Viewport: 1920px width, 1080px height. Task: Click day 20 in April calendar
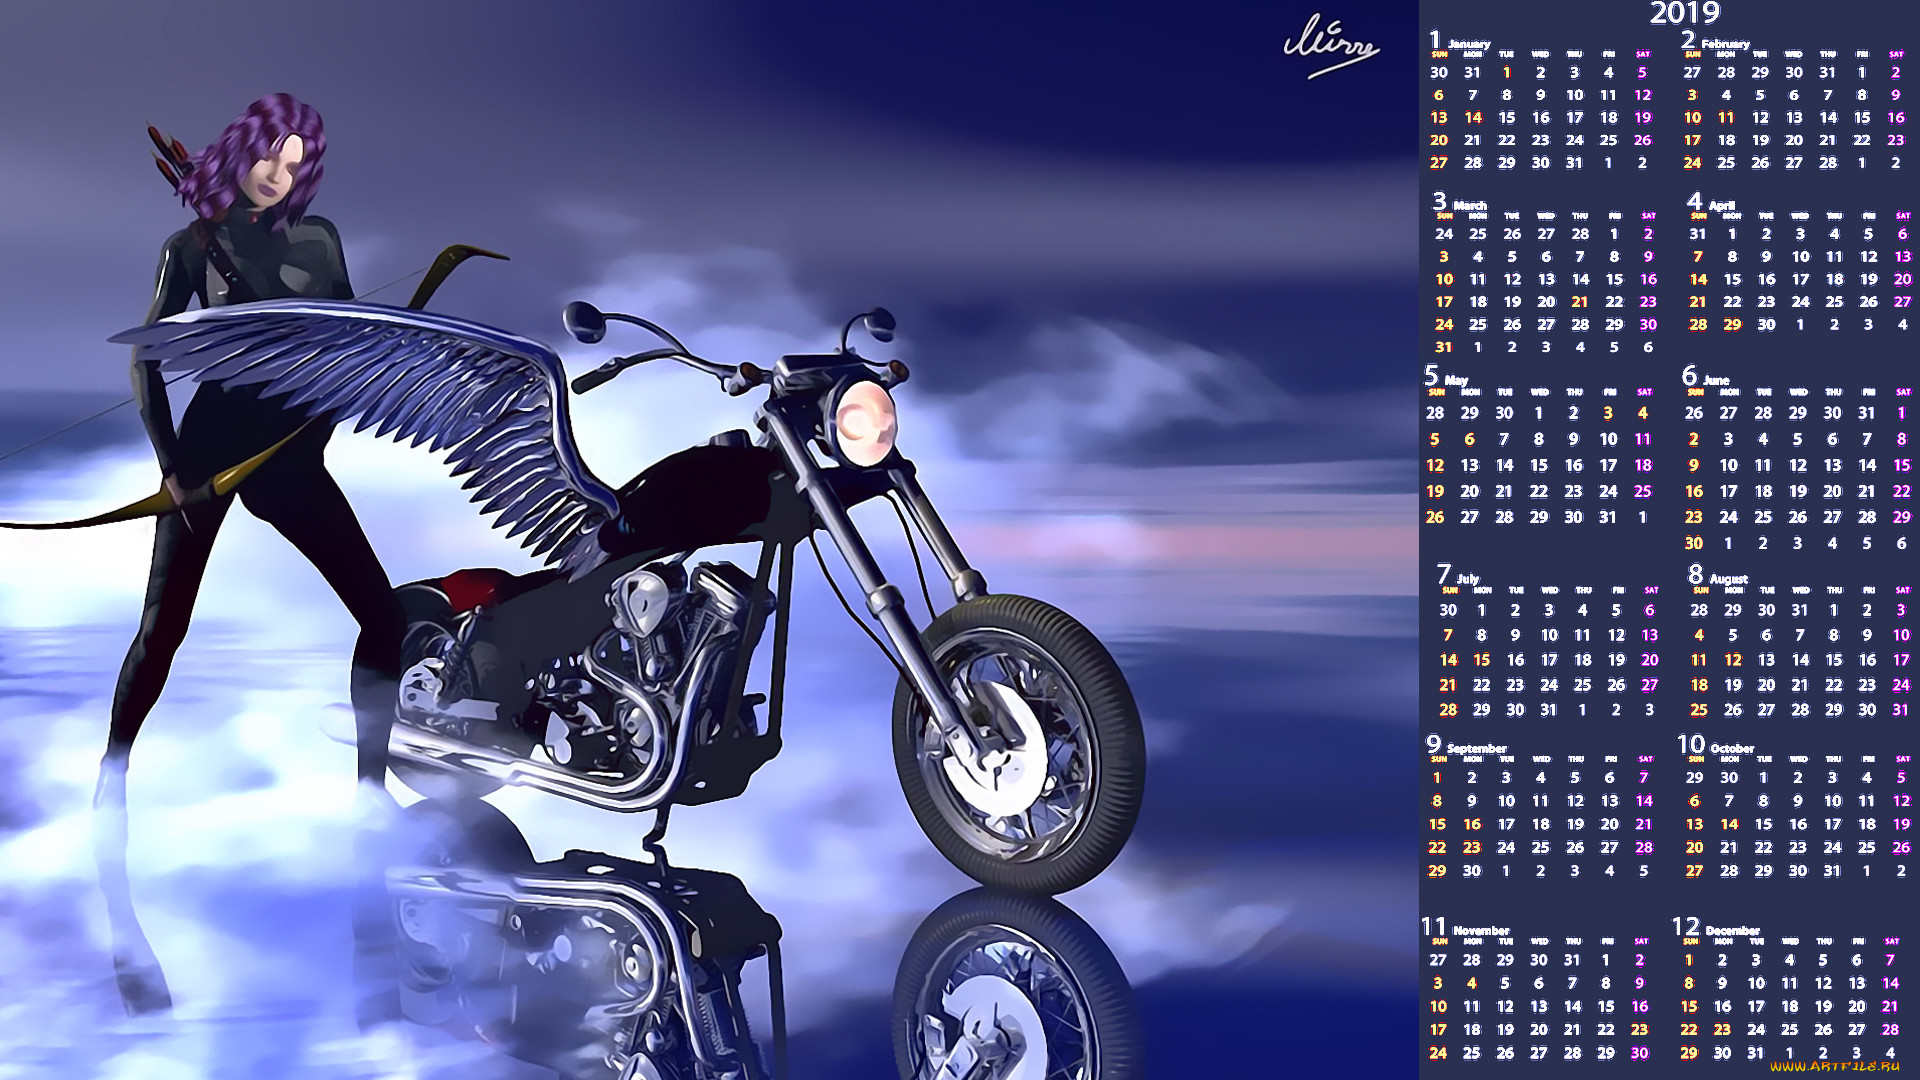tap(1902, 280)
